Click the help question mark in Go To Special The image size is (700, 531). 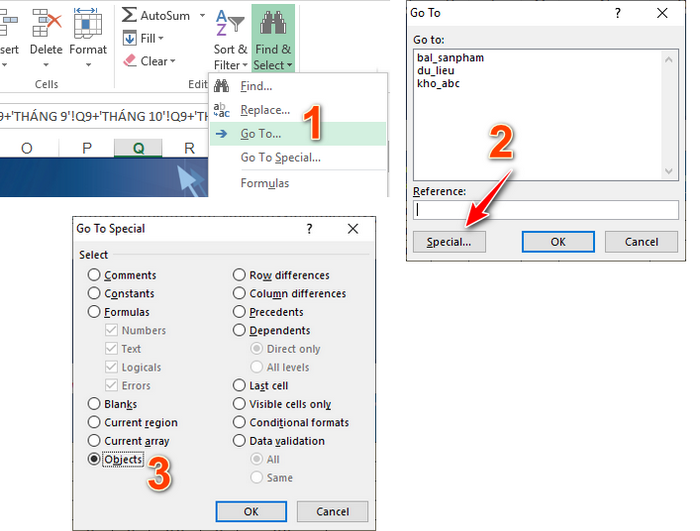click(x=309, y=229)
